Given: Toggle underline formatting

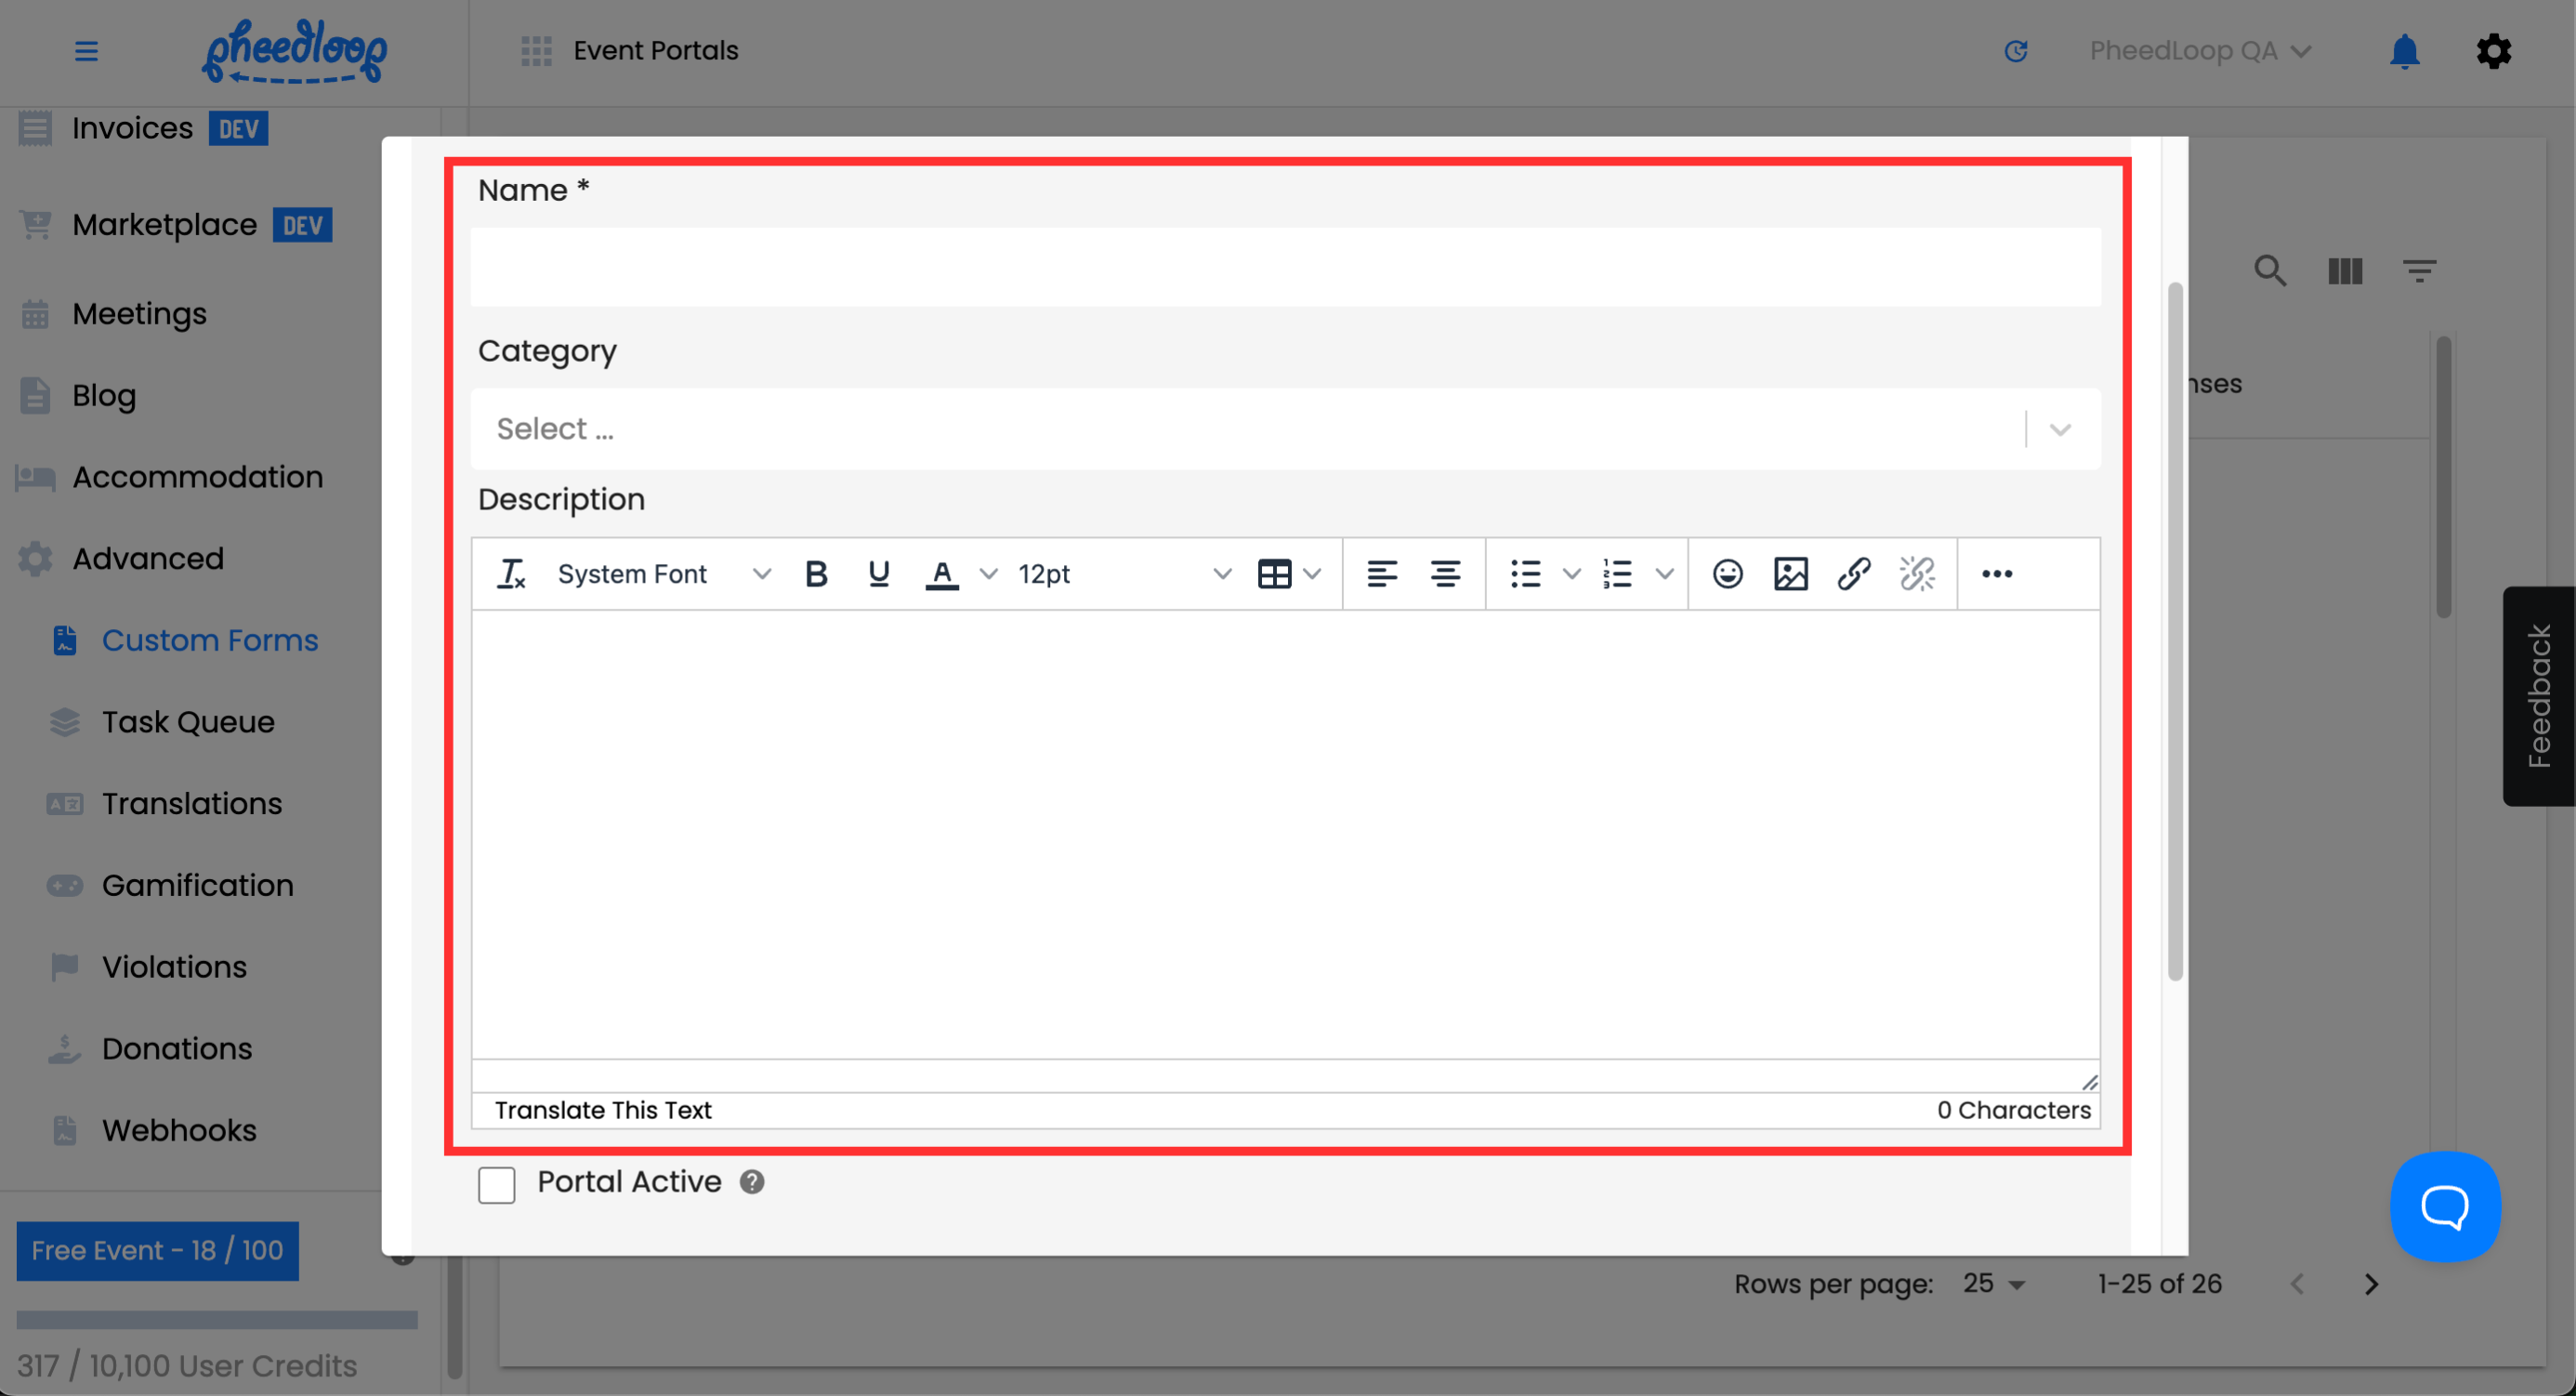Looking at the screenshot, I should [878, 574].
